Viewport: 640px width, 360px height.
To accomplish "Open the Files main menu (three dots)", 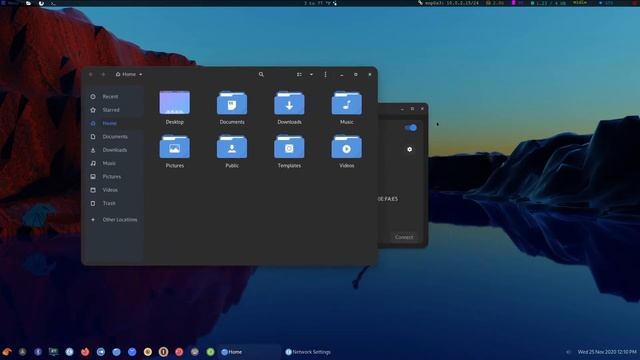I will point(325,74).
